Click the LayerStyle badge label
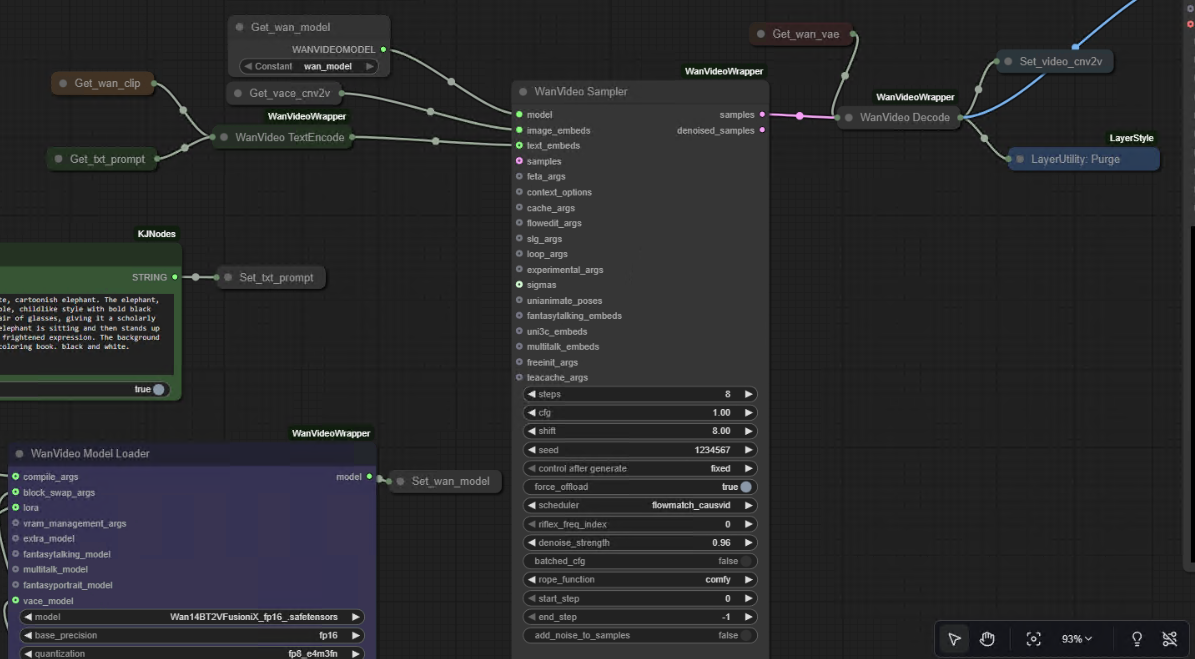Screen dimensions: 1195x659 [x=1132, y=138]
